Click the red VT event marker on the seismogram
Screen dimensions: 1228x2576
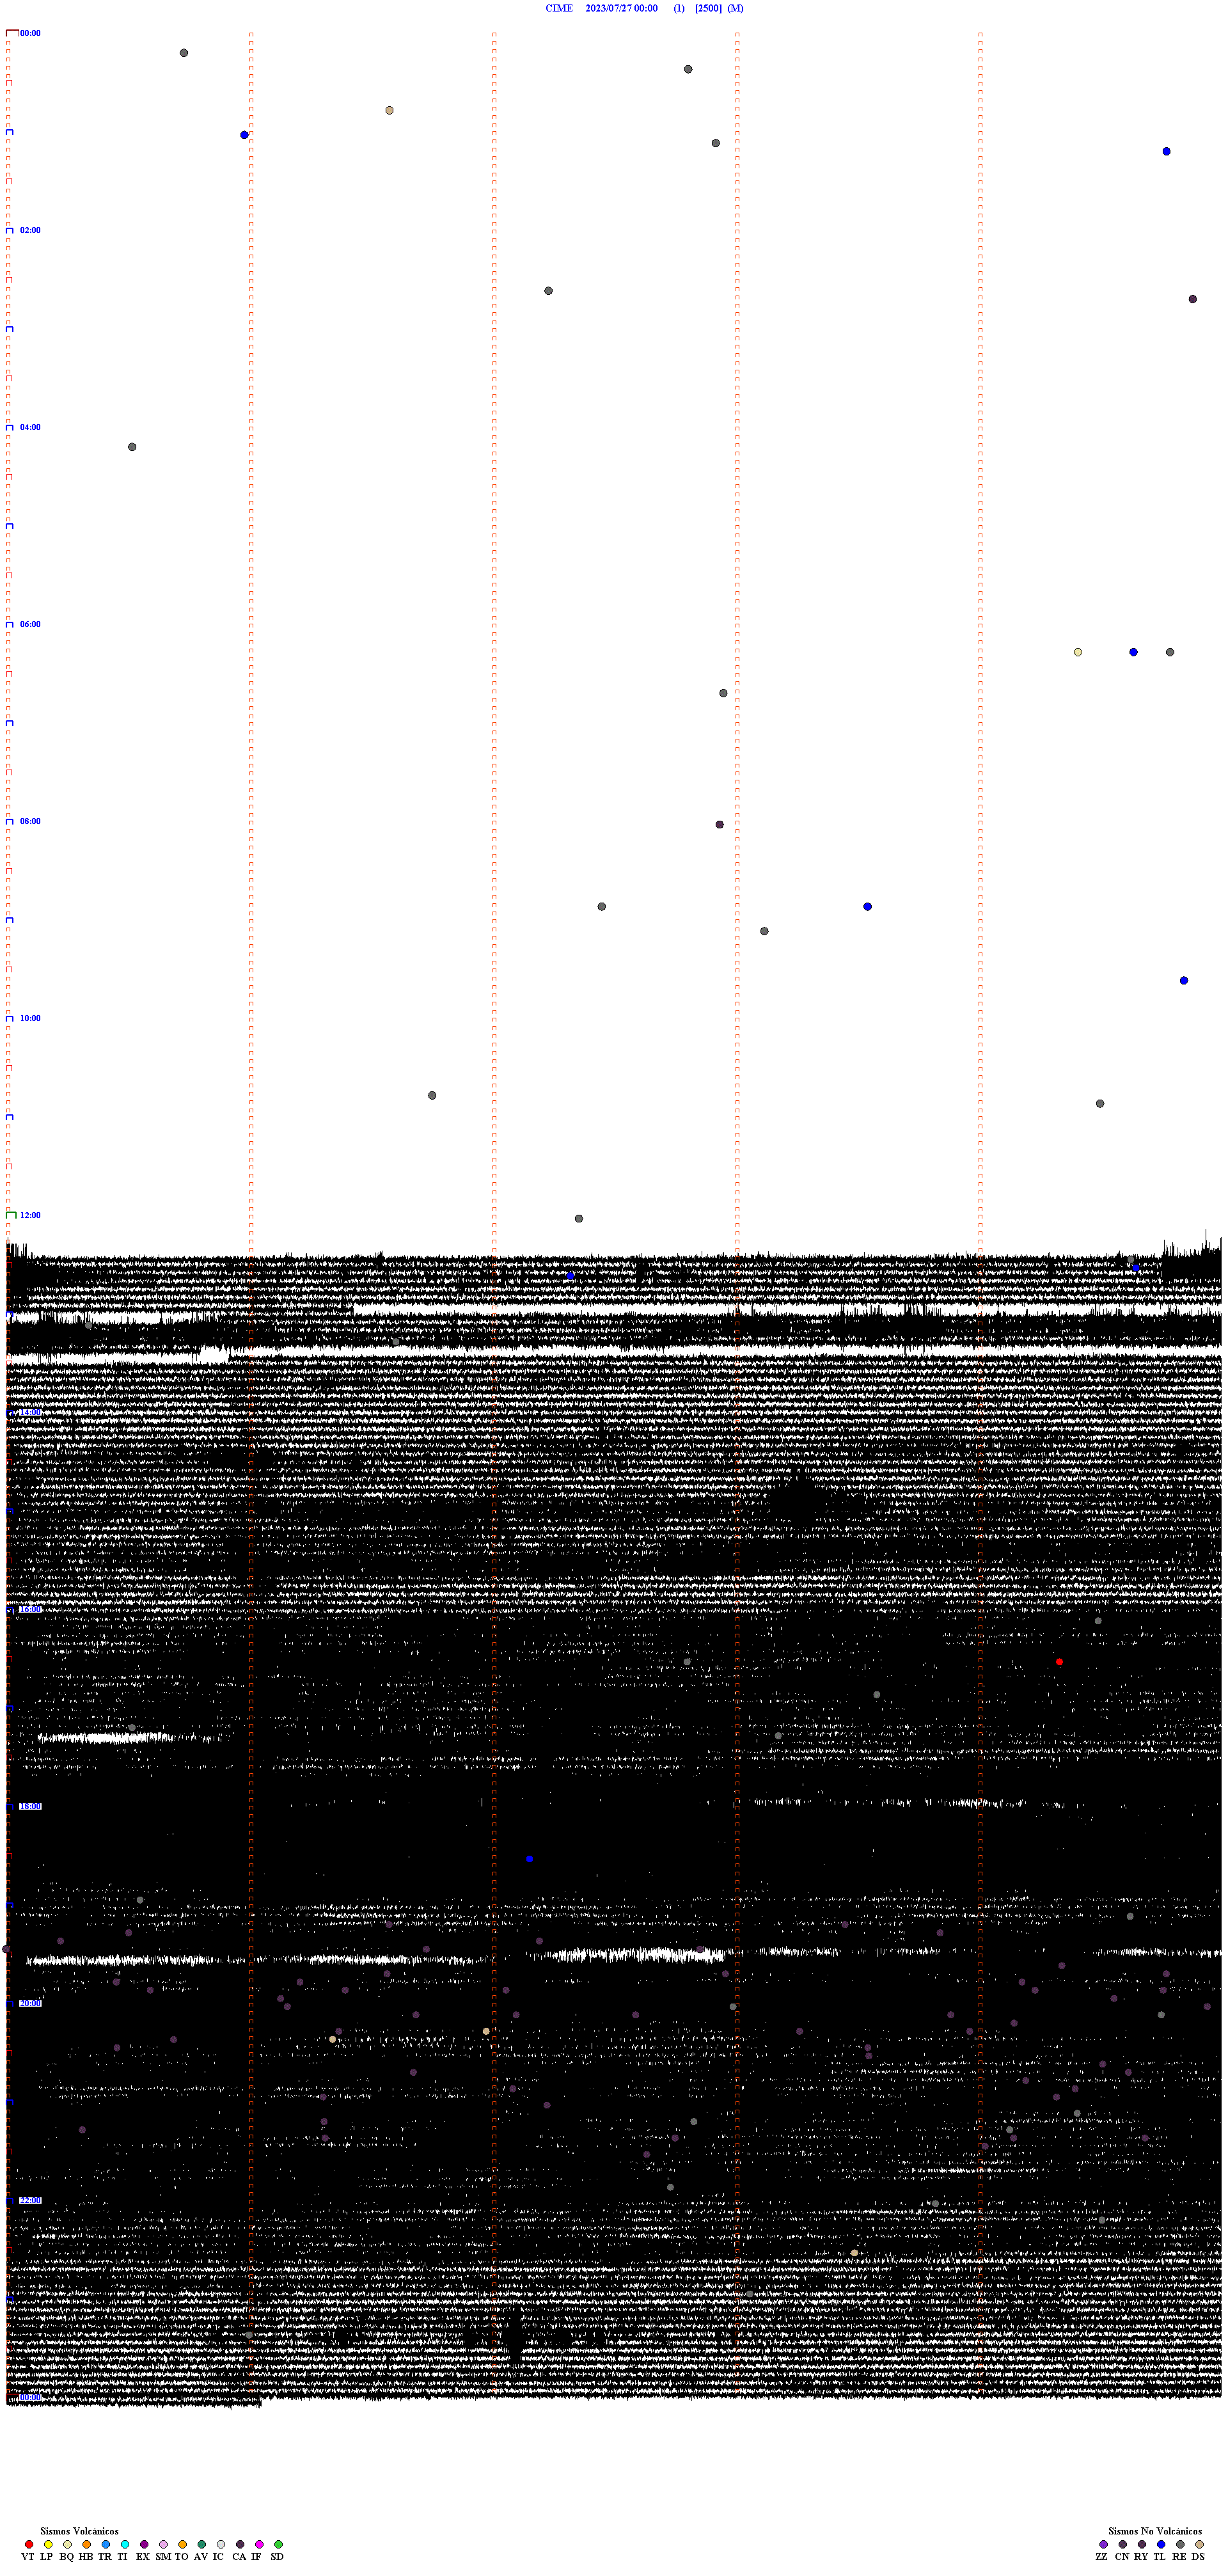tap(1059, 1662)
